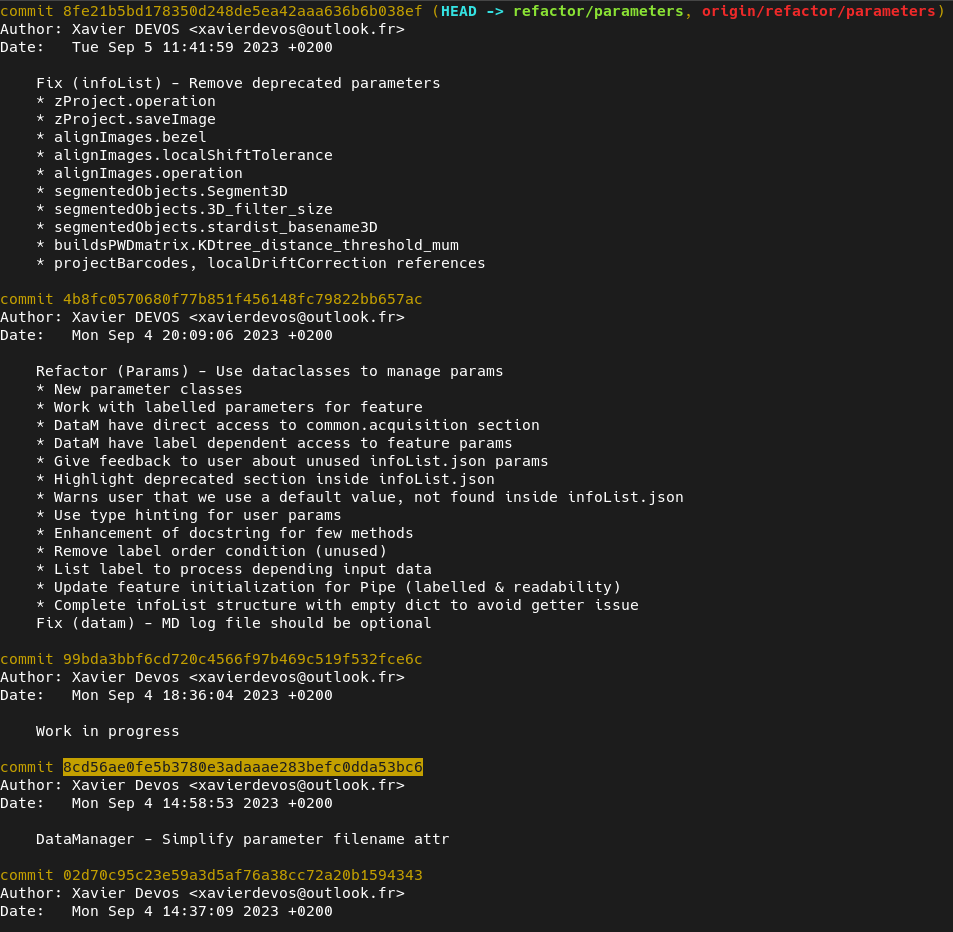
Task: Click date Mon Sep 4 18:36:04 2023
Action: (x=202, y=696)
